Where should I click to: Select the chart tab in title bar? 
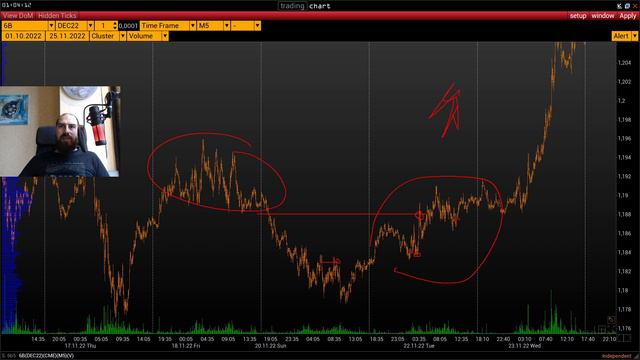click(320, 6)
